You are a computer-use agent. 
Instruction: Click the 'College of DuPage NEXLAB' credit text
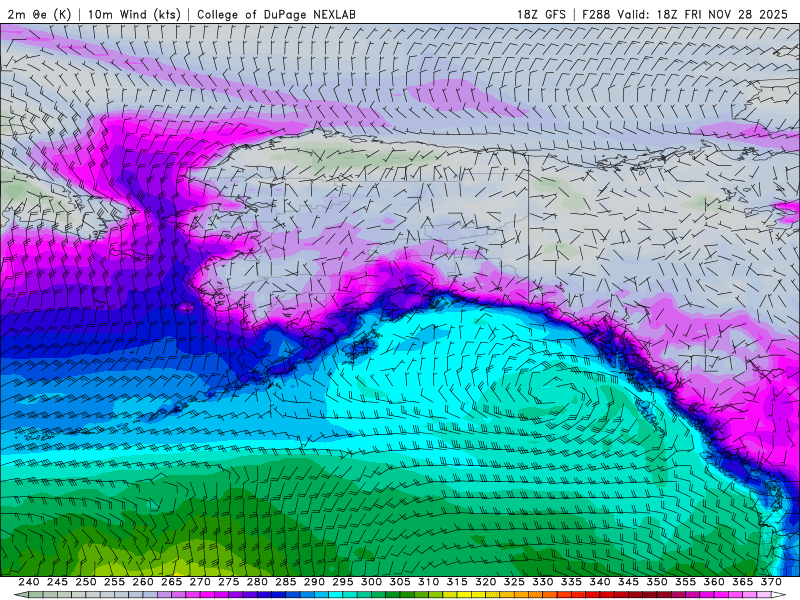(277, 15)
